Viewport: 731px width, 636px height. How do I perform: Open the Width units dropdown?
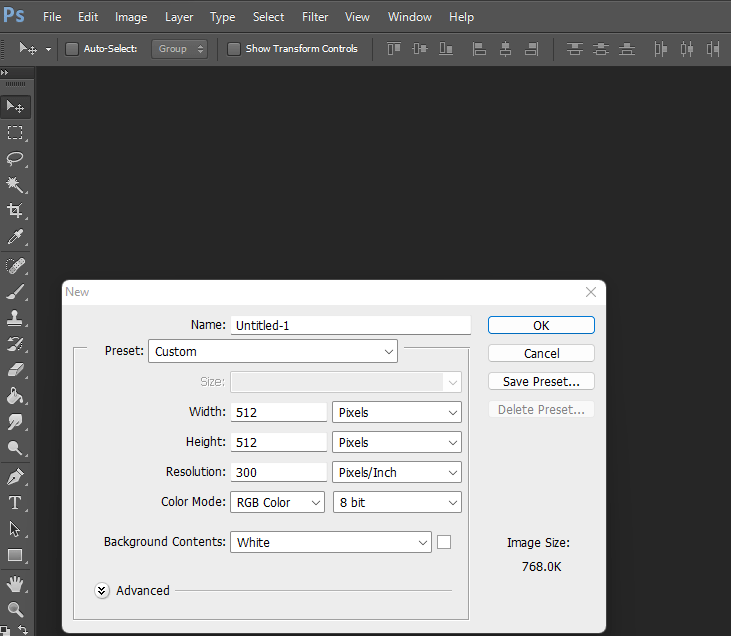397,412
